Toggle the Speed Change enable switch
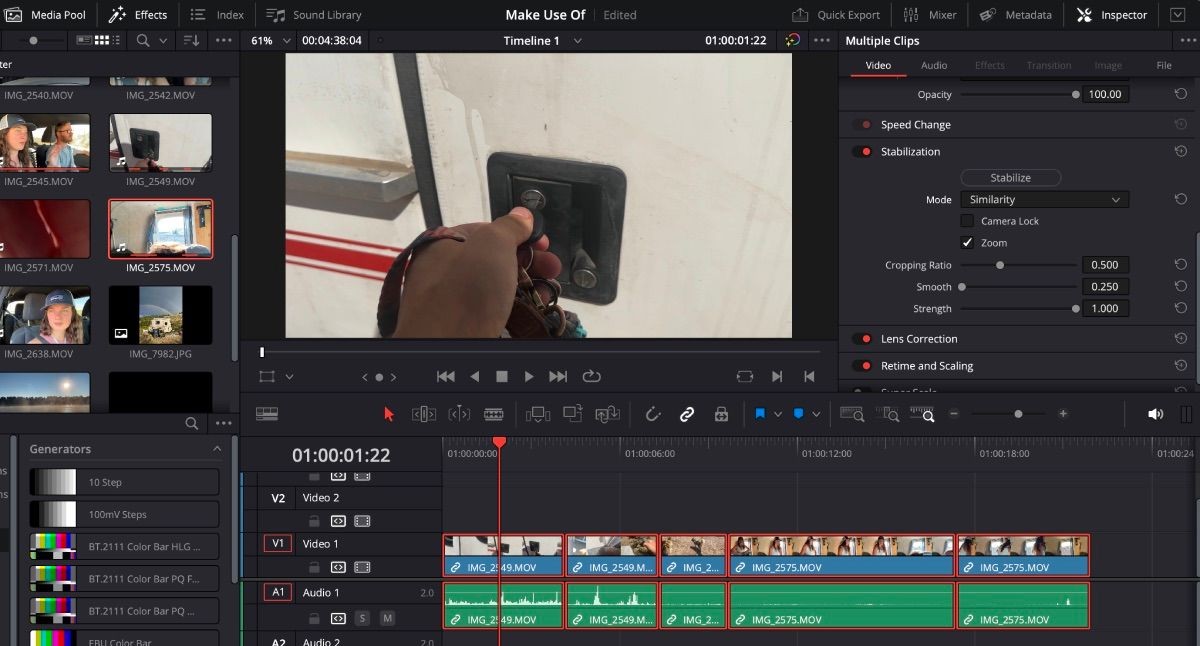1200x646 pixels. [861, 125]
